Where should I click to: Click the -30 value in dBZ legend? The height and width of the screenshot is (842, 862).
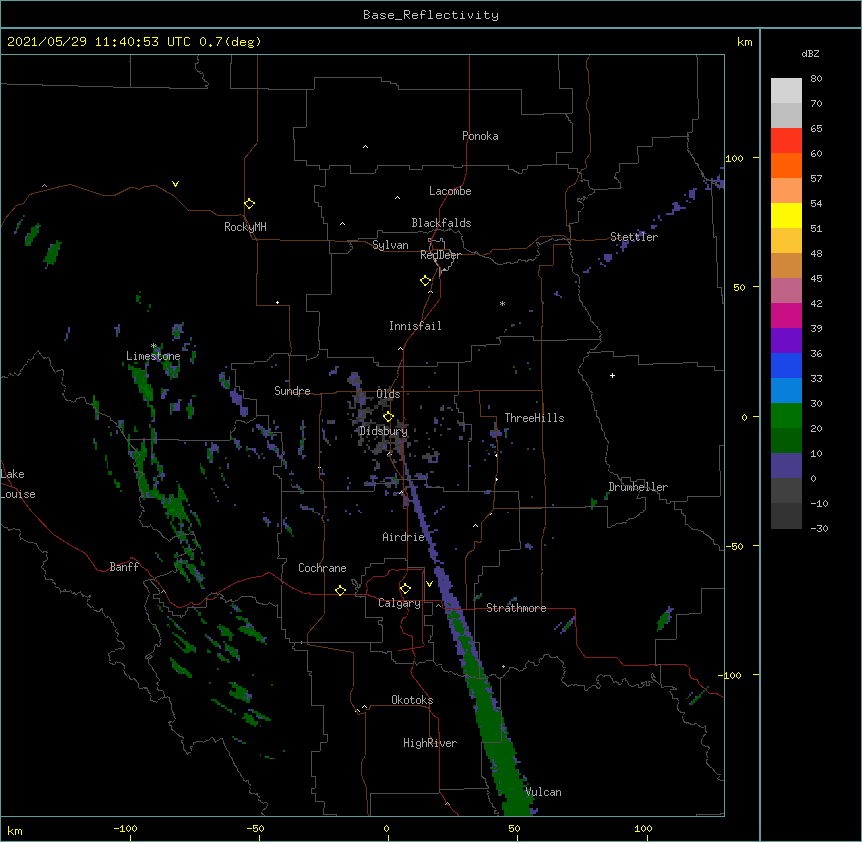[819, 528]
